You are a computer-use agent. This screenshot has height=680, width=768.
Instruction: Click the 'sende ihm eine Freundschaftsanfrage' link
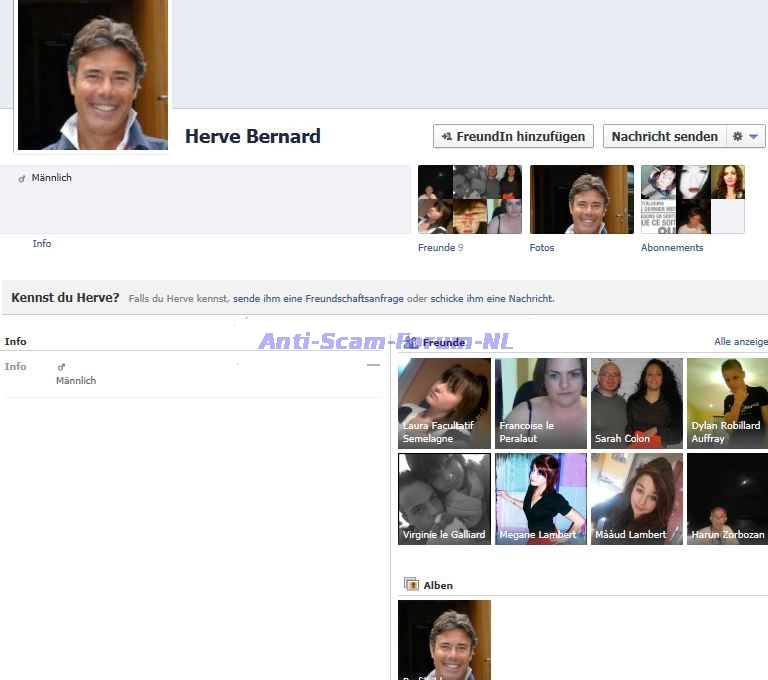[317, 299]
